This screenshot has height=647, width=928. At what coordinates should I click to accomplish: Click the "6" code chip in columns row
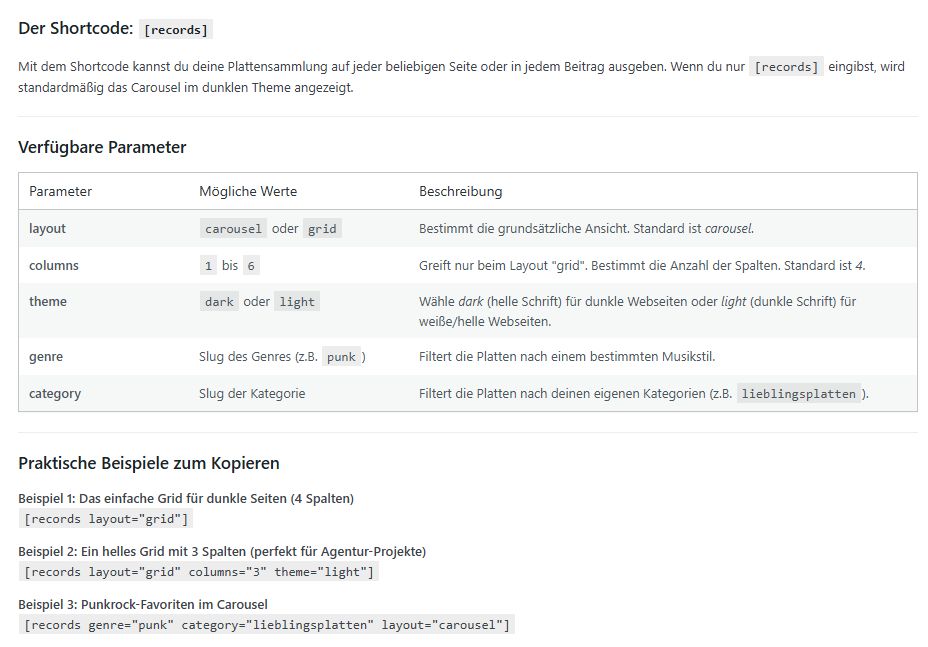251,266
